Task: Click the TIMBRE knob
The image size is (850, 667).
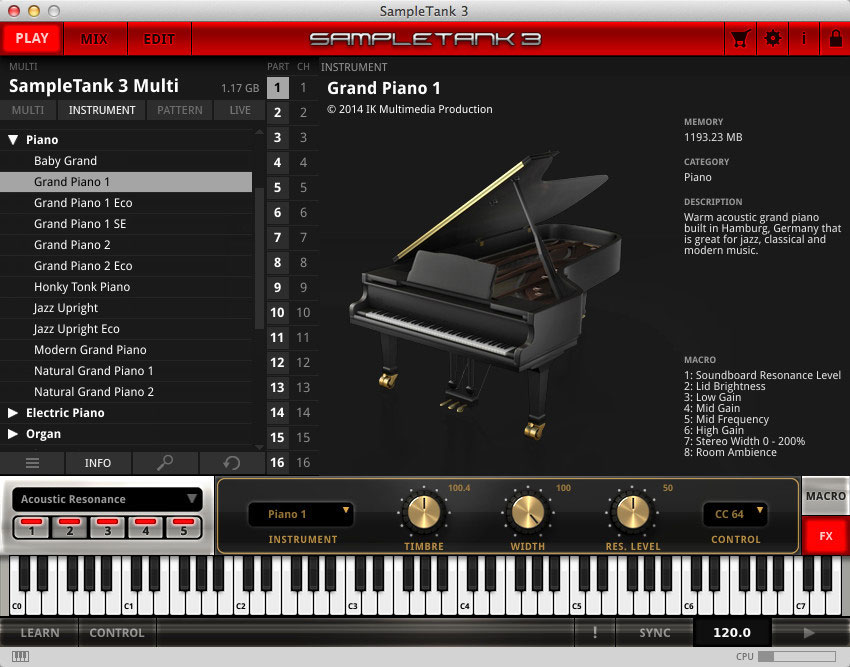Action: click(x=424, y=511)
